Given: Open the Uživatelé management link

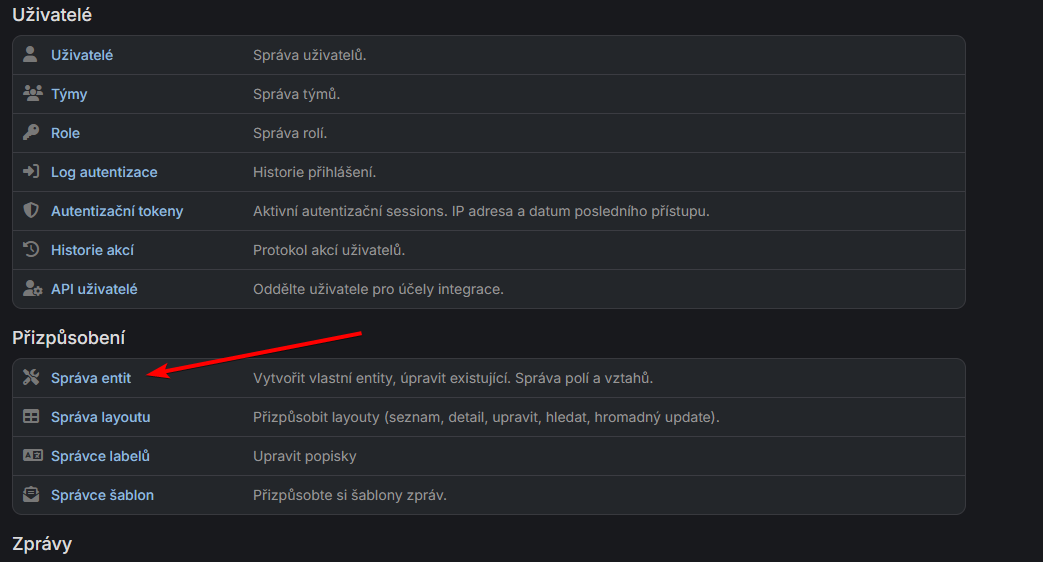Looking at the screenshot, I should (x=82, y=55).
